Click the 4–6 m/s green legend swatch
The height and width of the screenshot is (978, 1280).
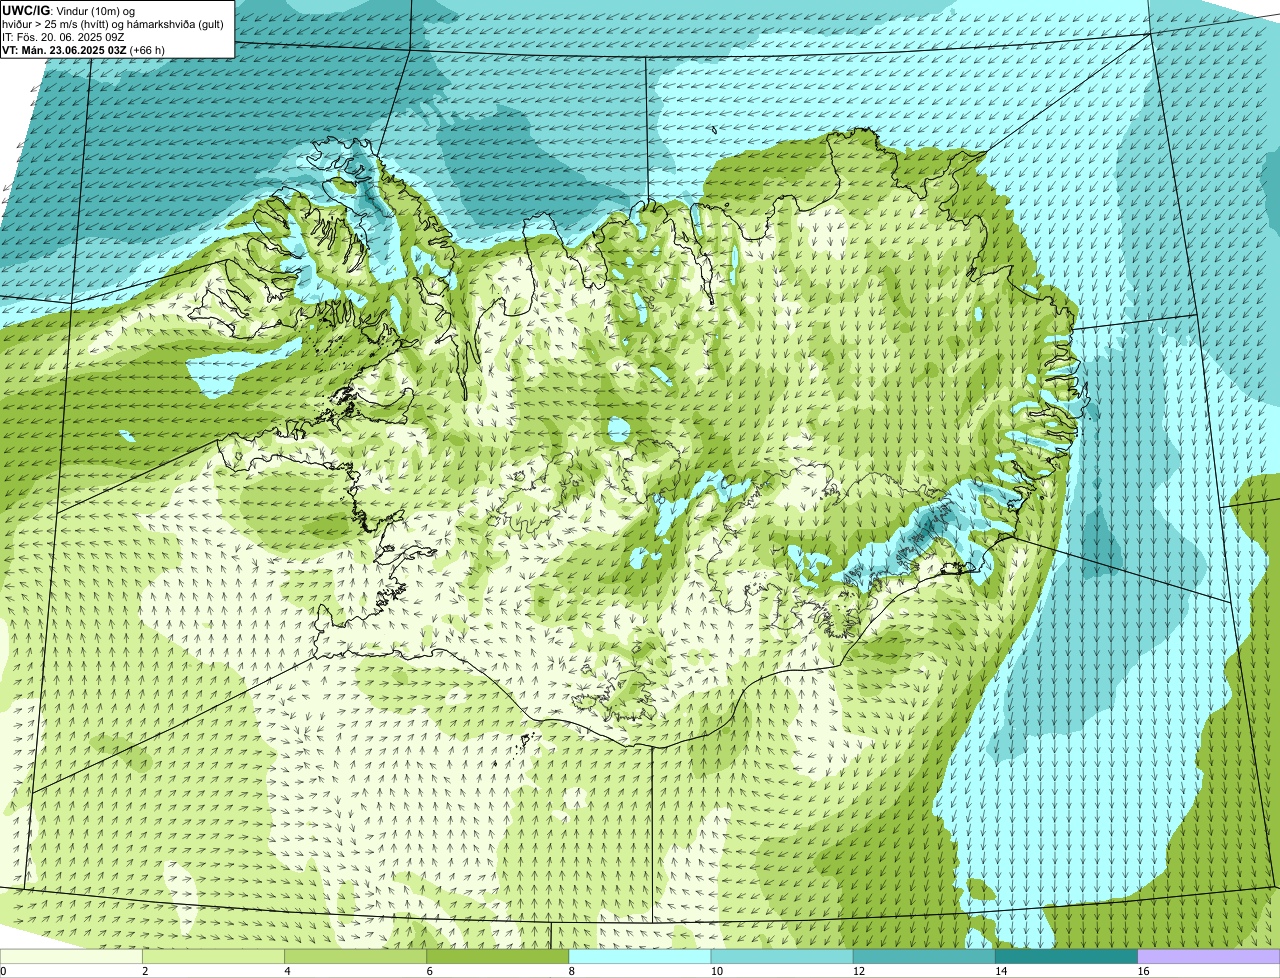point(356,956)
